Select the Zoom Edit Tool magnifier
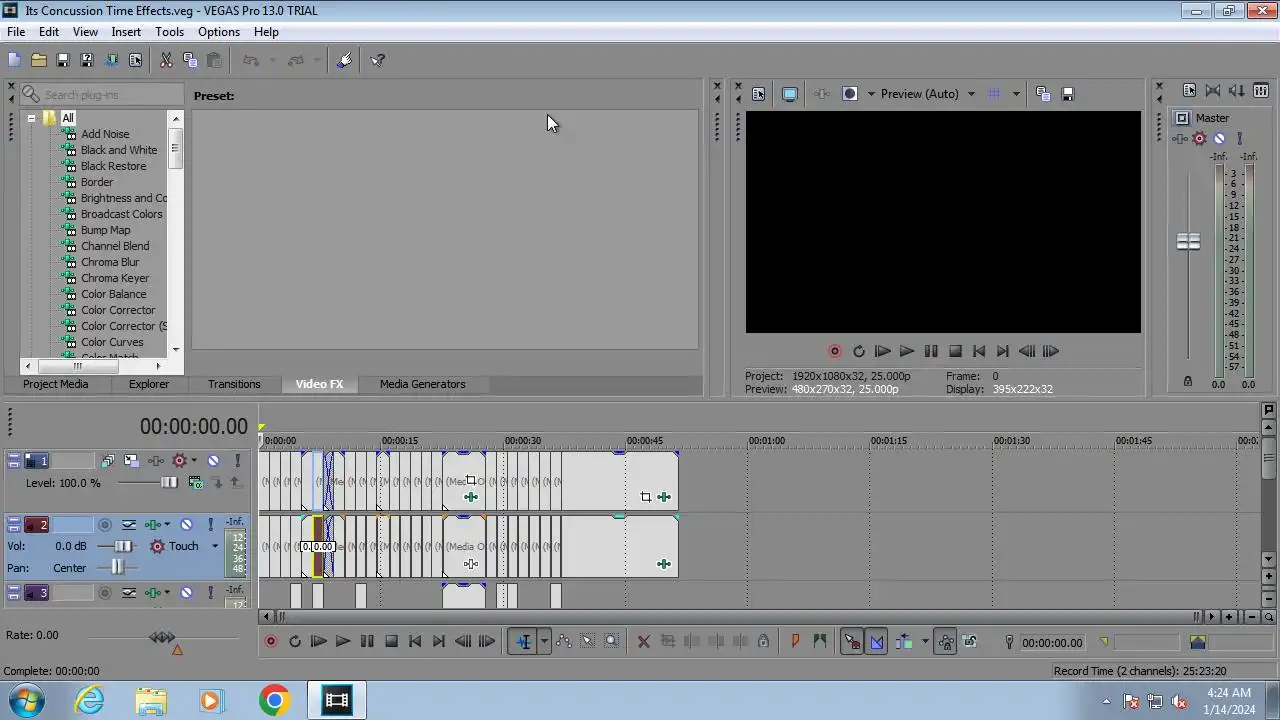Image resolution: width=1280 pixels, height=720 pixels. pos(612,642)
